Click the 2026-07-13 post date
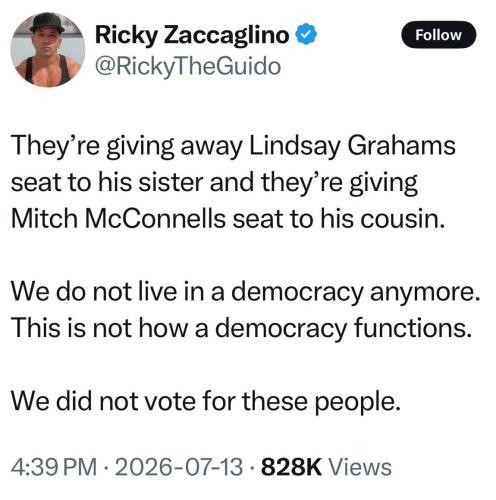 point(178,467)
